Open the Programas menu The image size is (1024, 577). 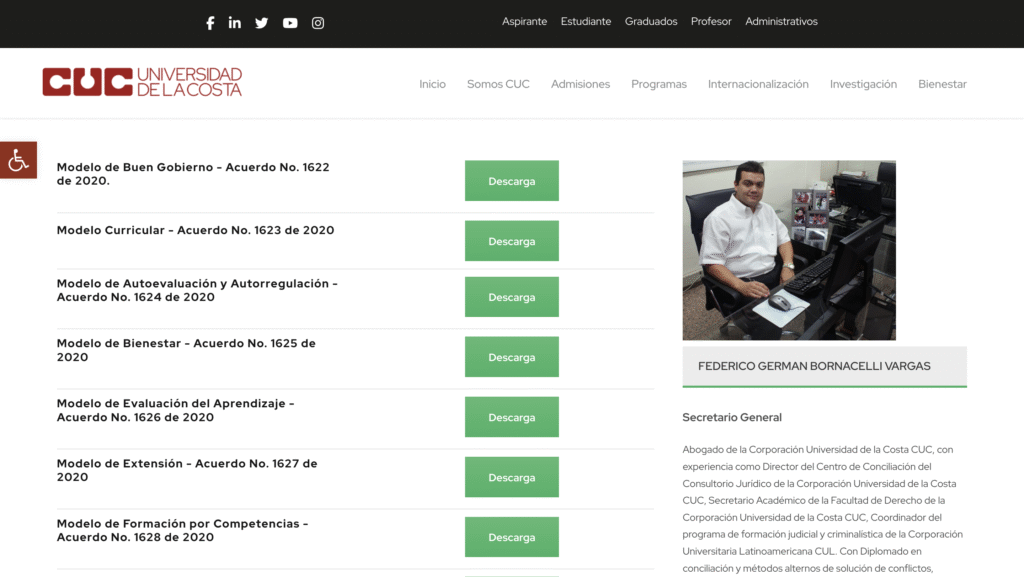point(658,84)
